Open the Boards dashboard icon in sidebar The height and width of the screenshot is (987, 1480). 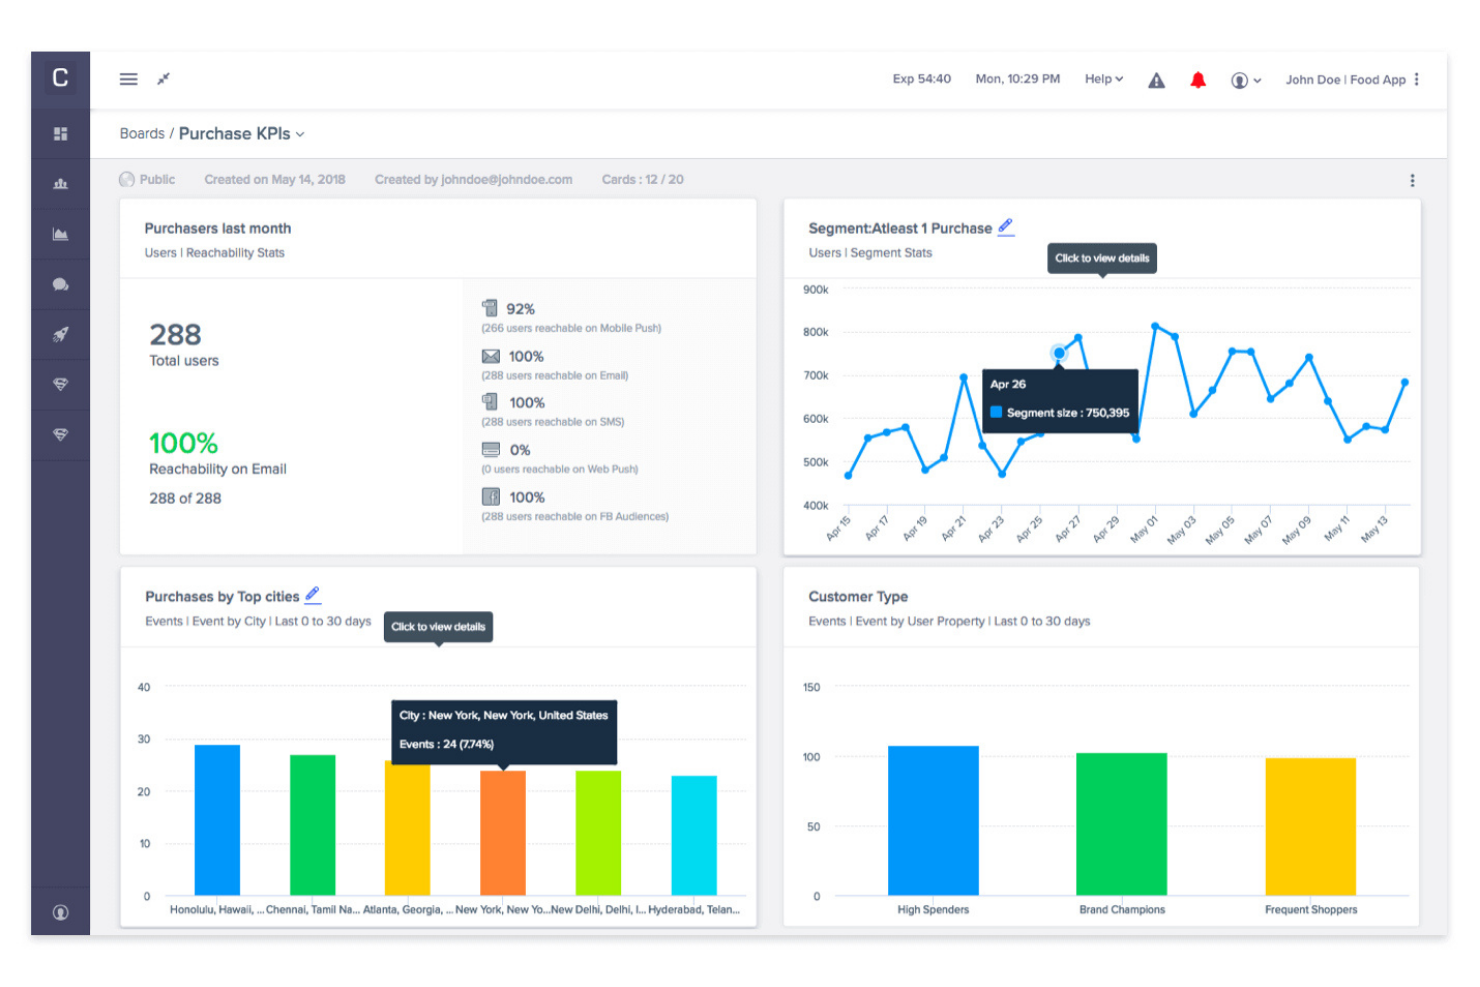click(x=60, y=133)
